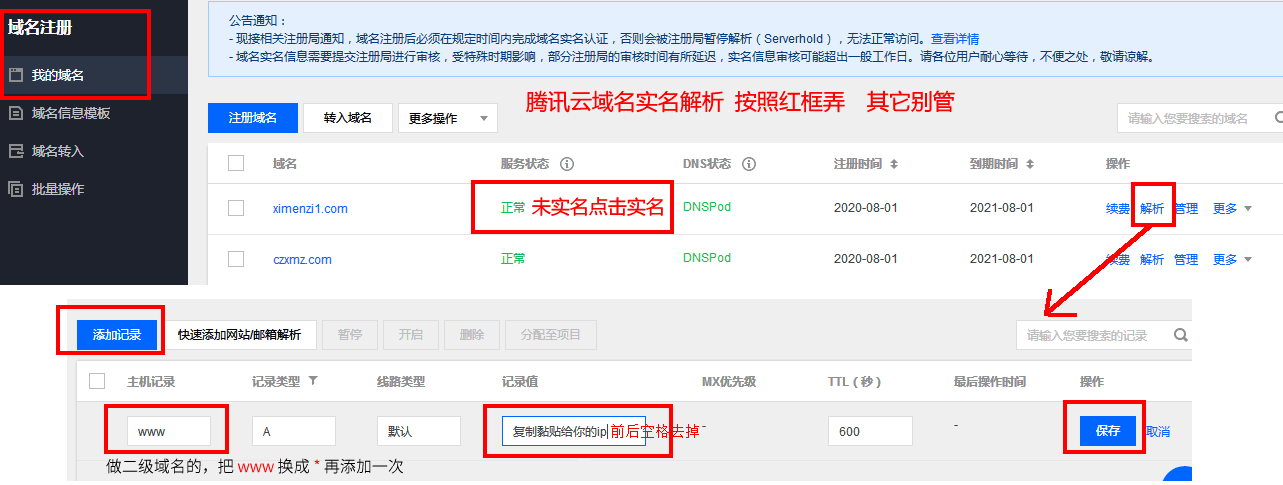Image resolution: width=1283 pixels, height=485 pixels.
Task: Click the TTL input field showing 600
Action: click(870, 431)
